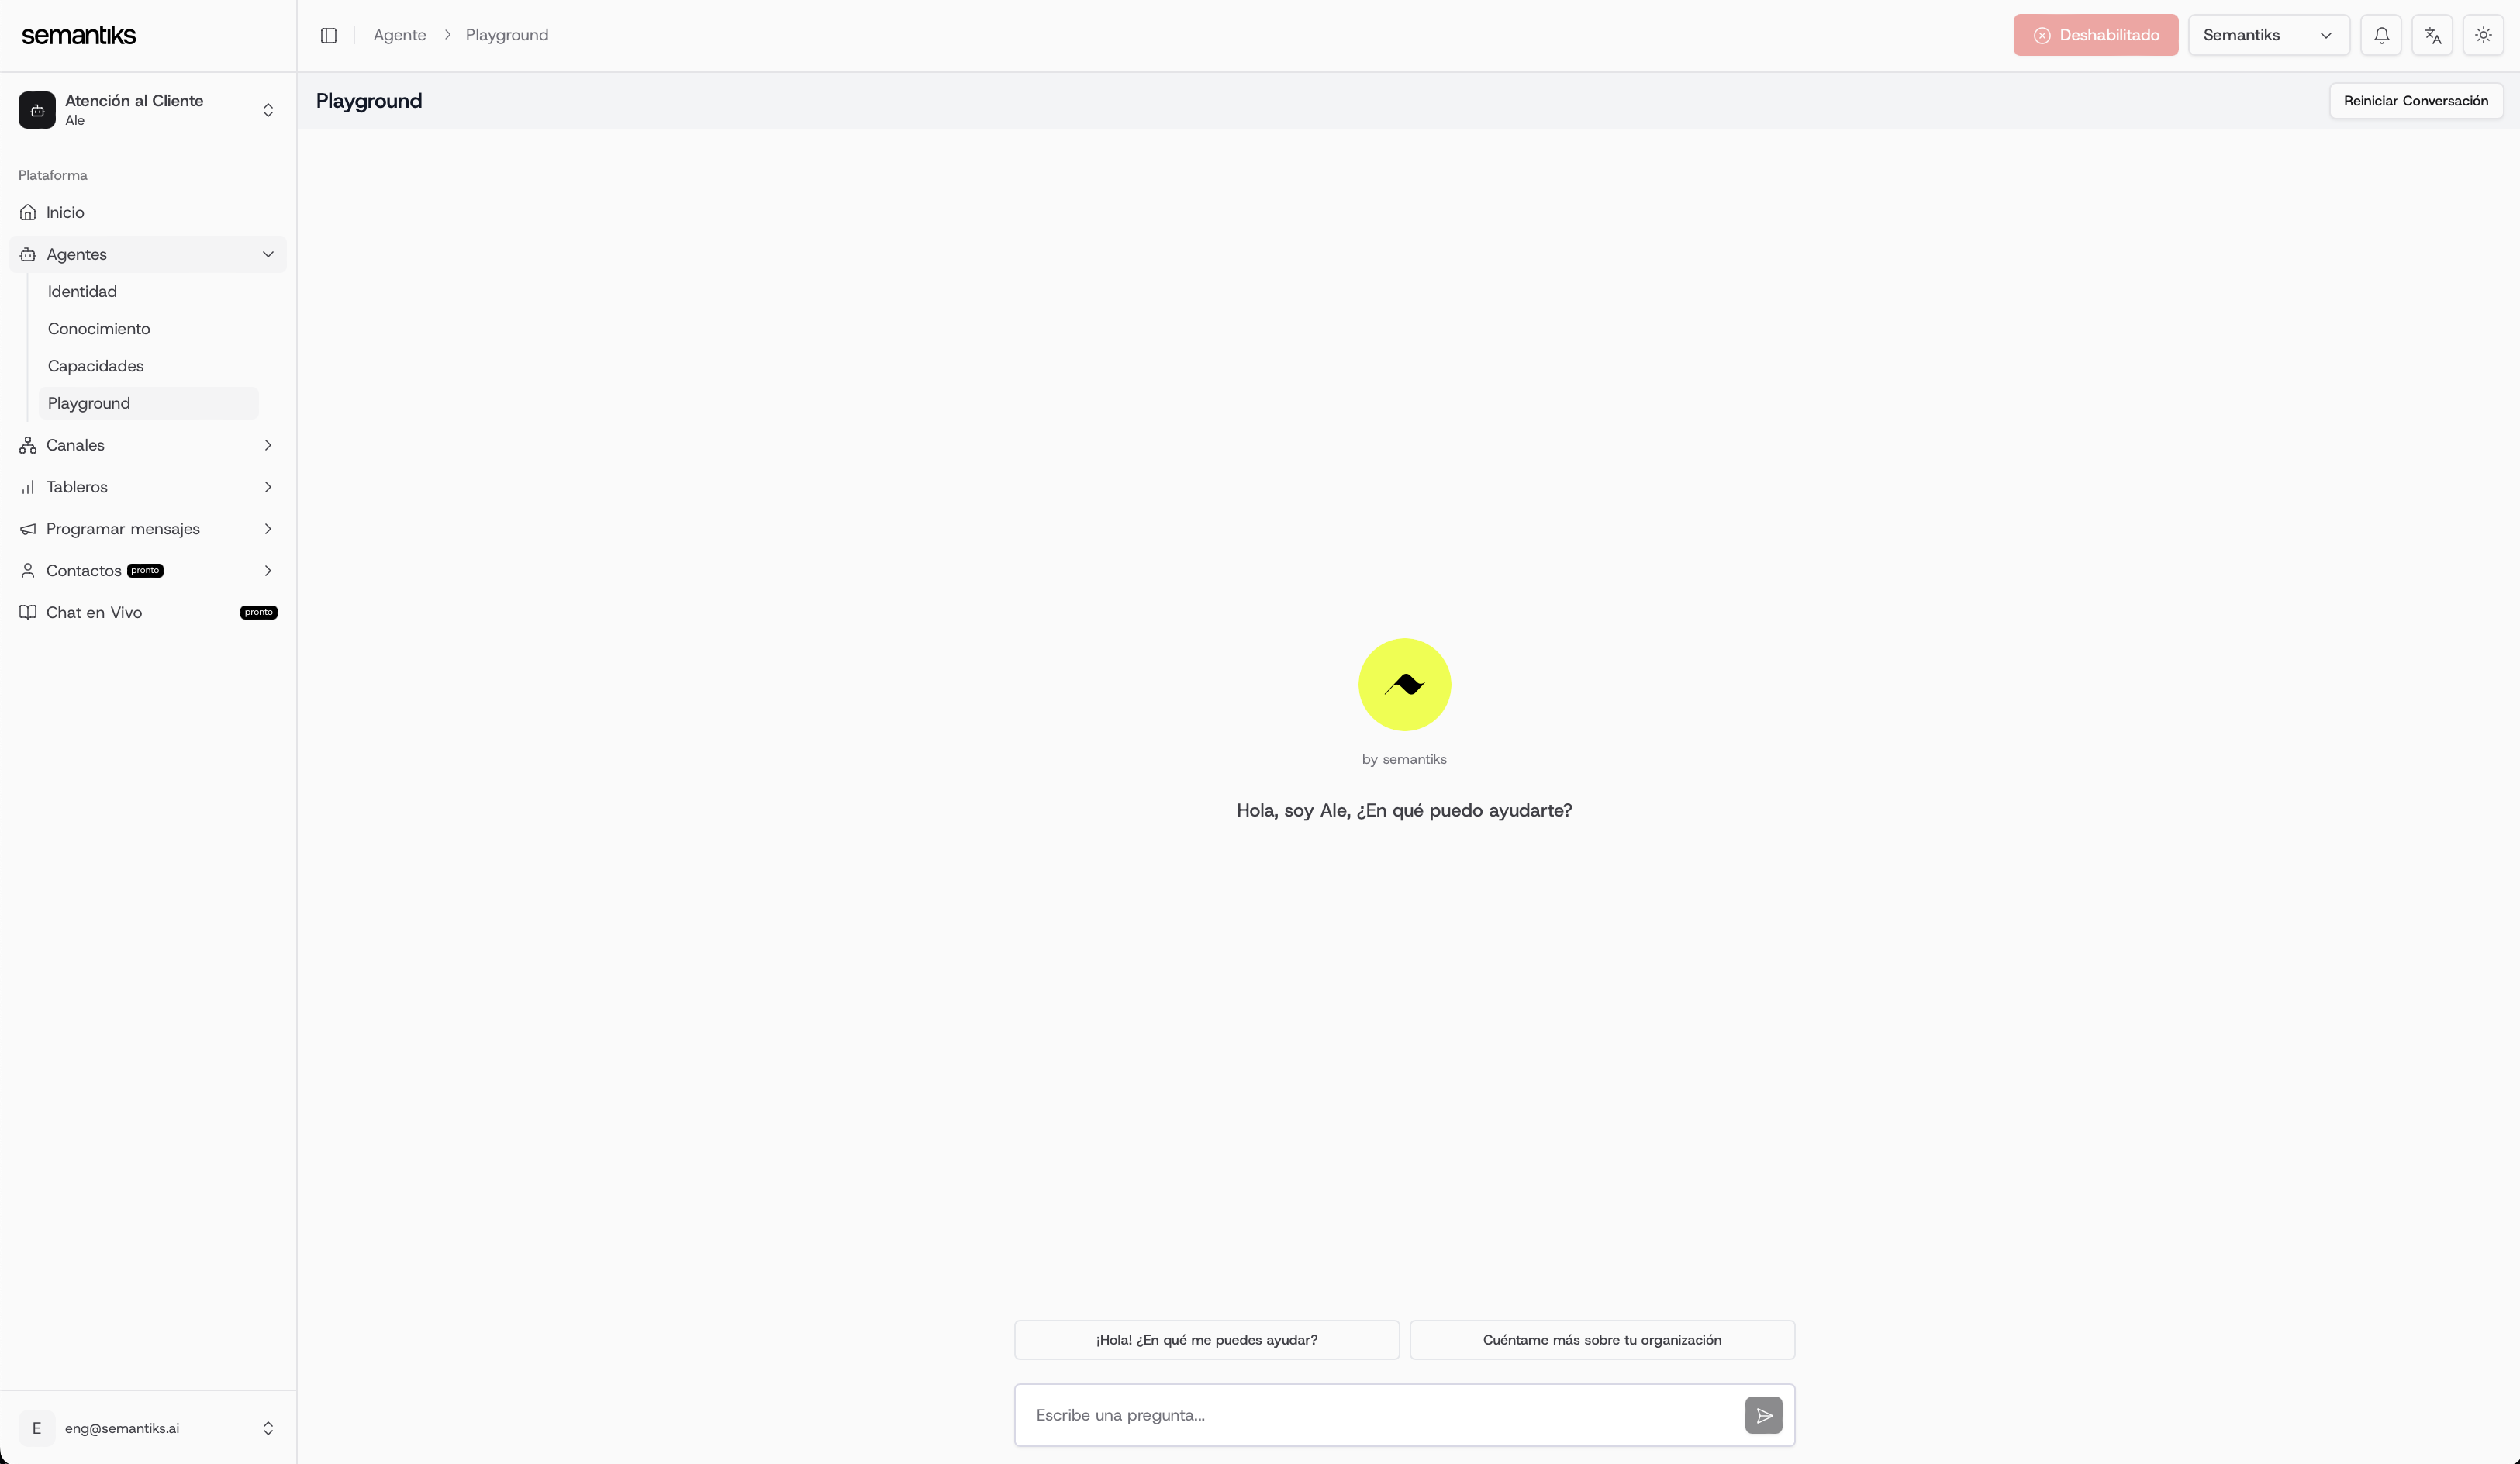Choose the Cuéntame más sobre tu organización suggestion
This screenshot has height=1464, width=2520.
pos(1602,1340)
